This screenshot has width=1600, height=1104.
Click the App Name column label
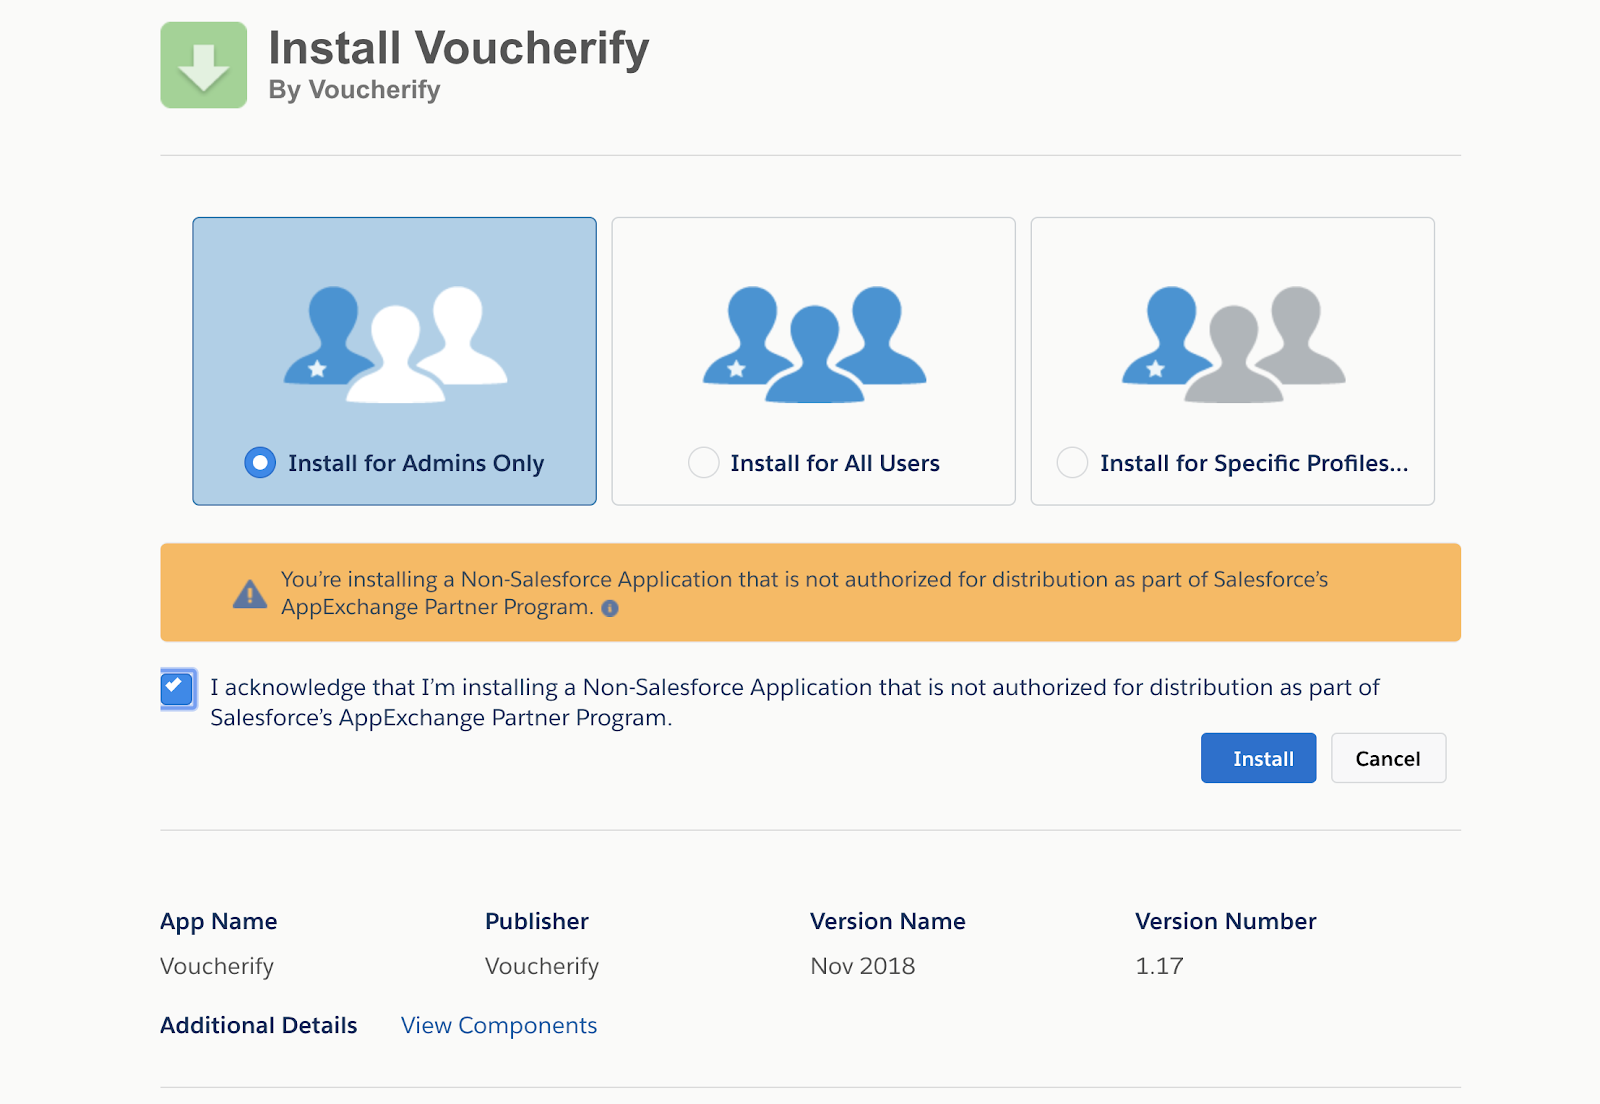[x=219, y=922]
